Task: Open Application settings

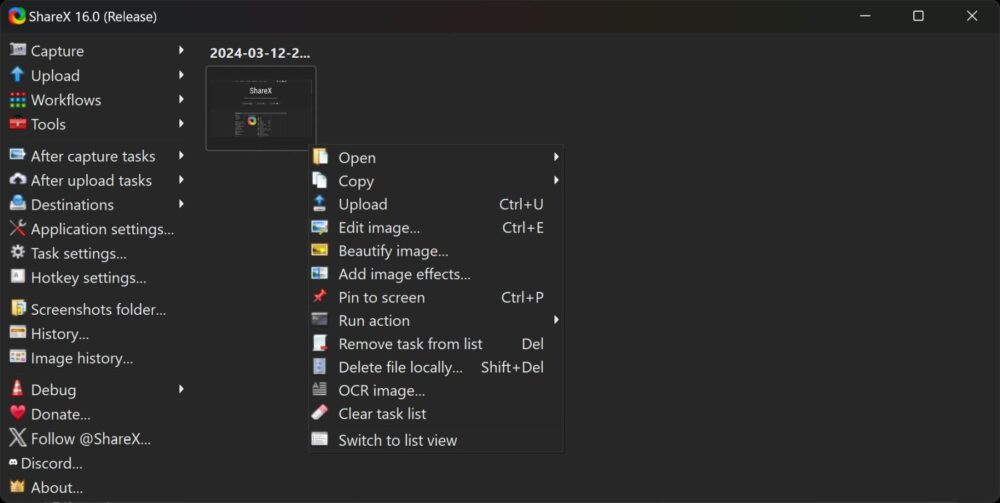Action: 102,229
